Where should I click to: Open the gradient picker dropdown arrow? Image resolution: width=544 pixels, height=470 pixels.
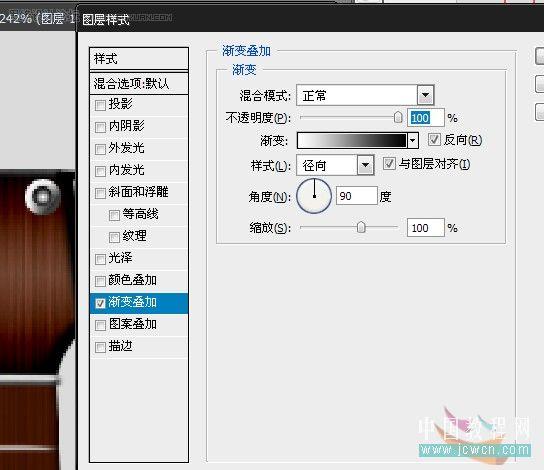click(x=412, y=140)
